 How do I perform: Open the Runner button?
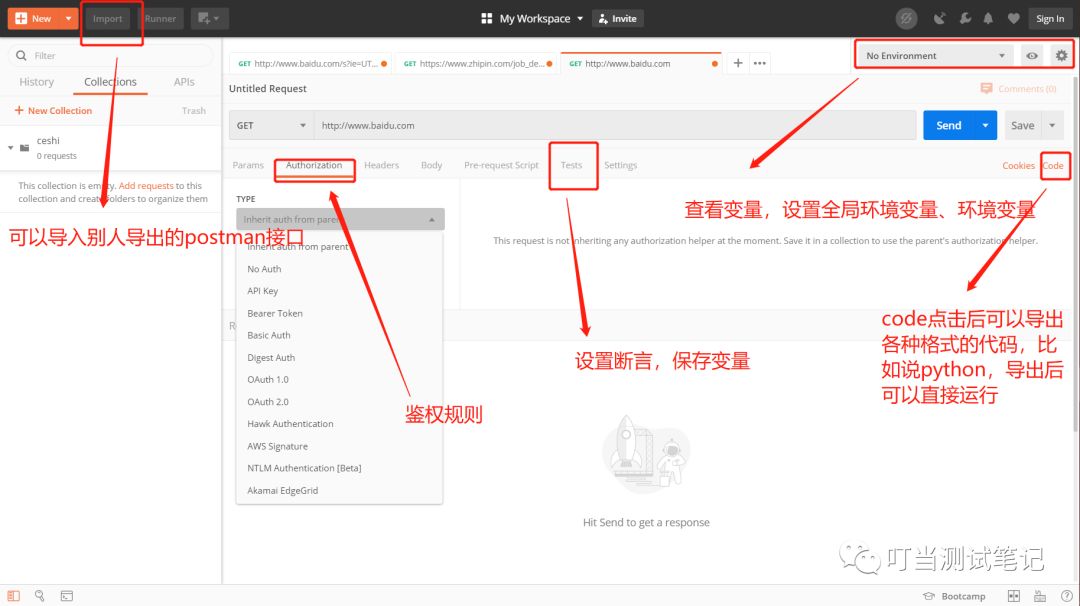click(x=160, y=19)
